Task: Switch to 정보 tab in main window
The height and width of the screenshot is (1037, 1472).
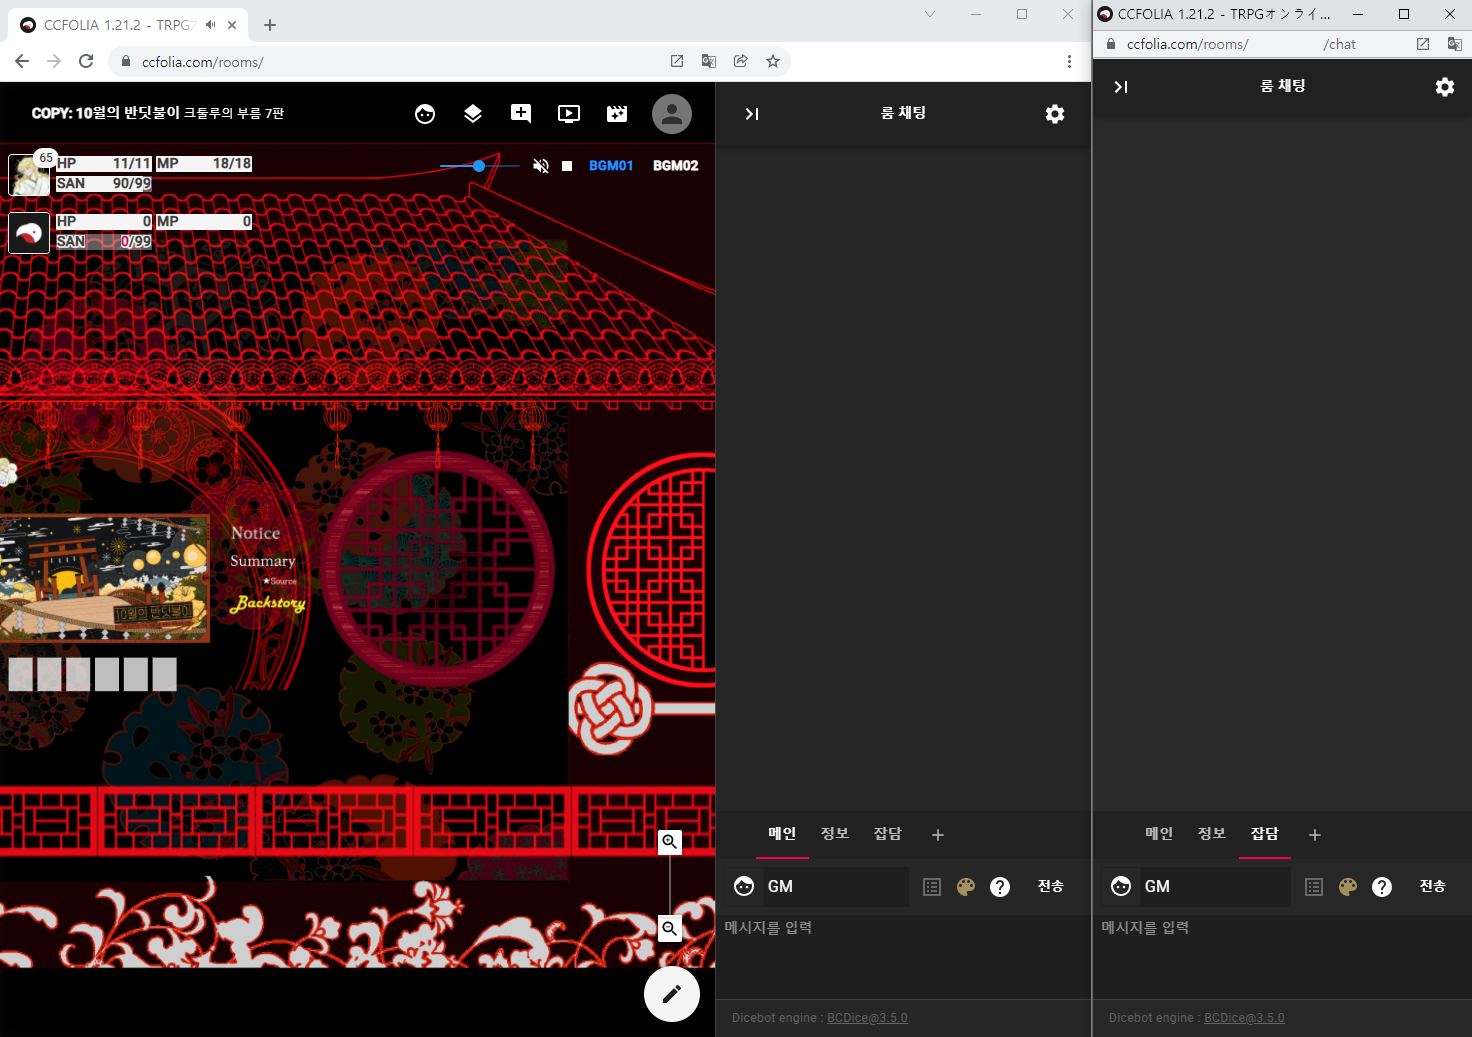Action: pos(835,834)
